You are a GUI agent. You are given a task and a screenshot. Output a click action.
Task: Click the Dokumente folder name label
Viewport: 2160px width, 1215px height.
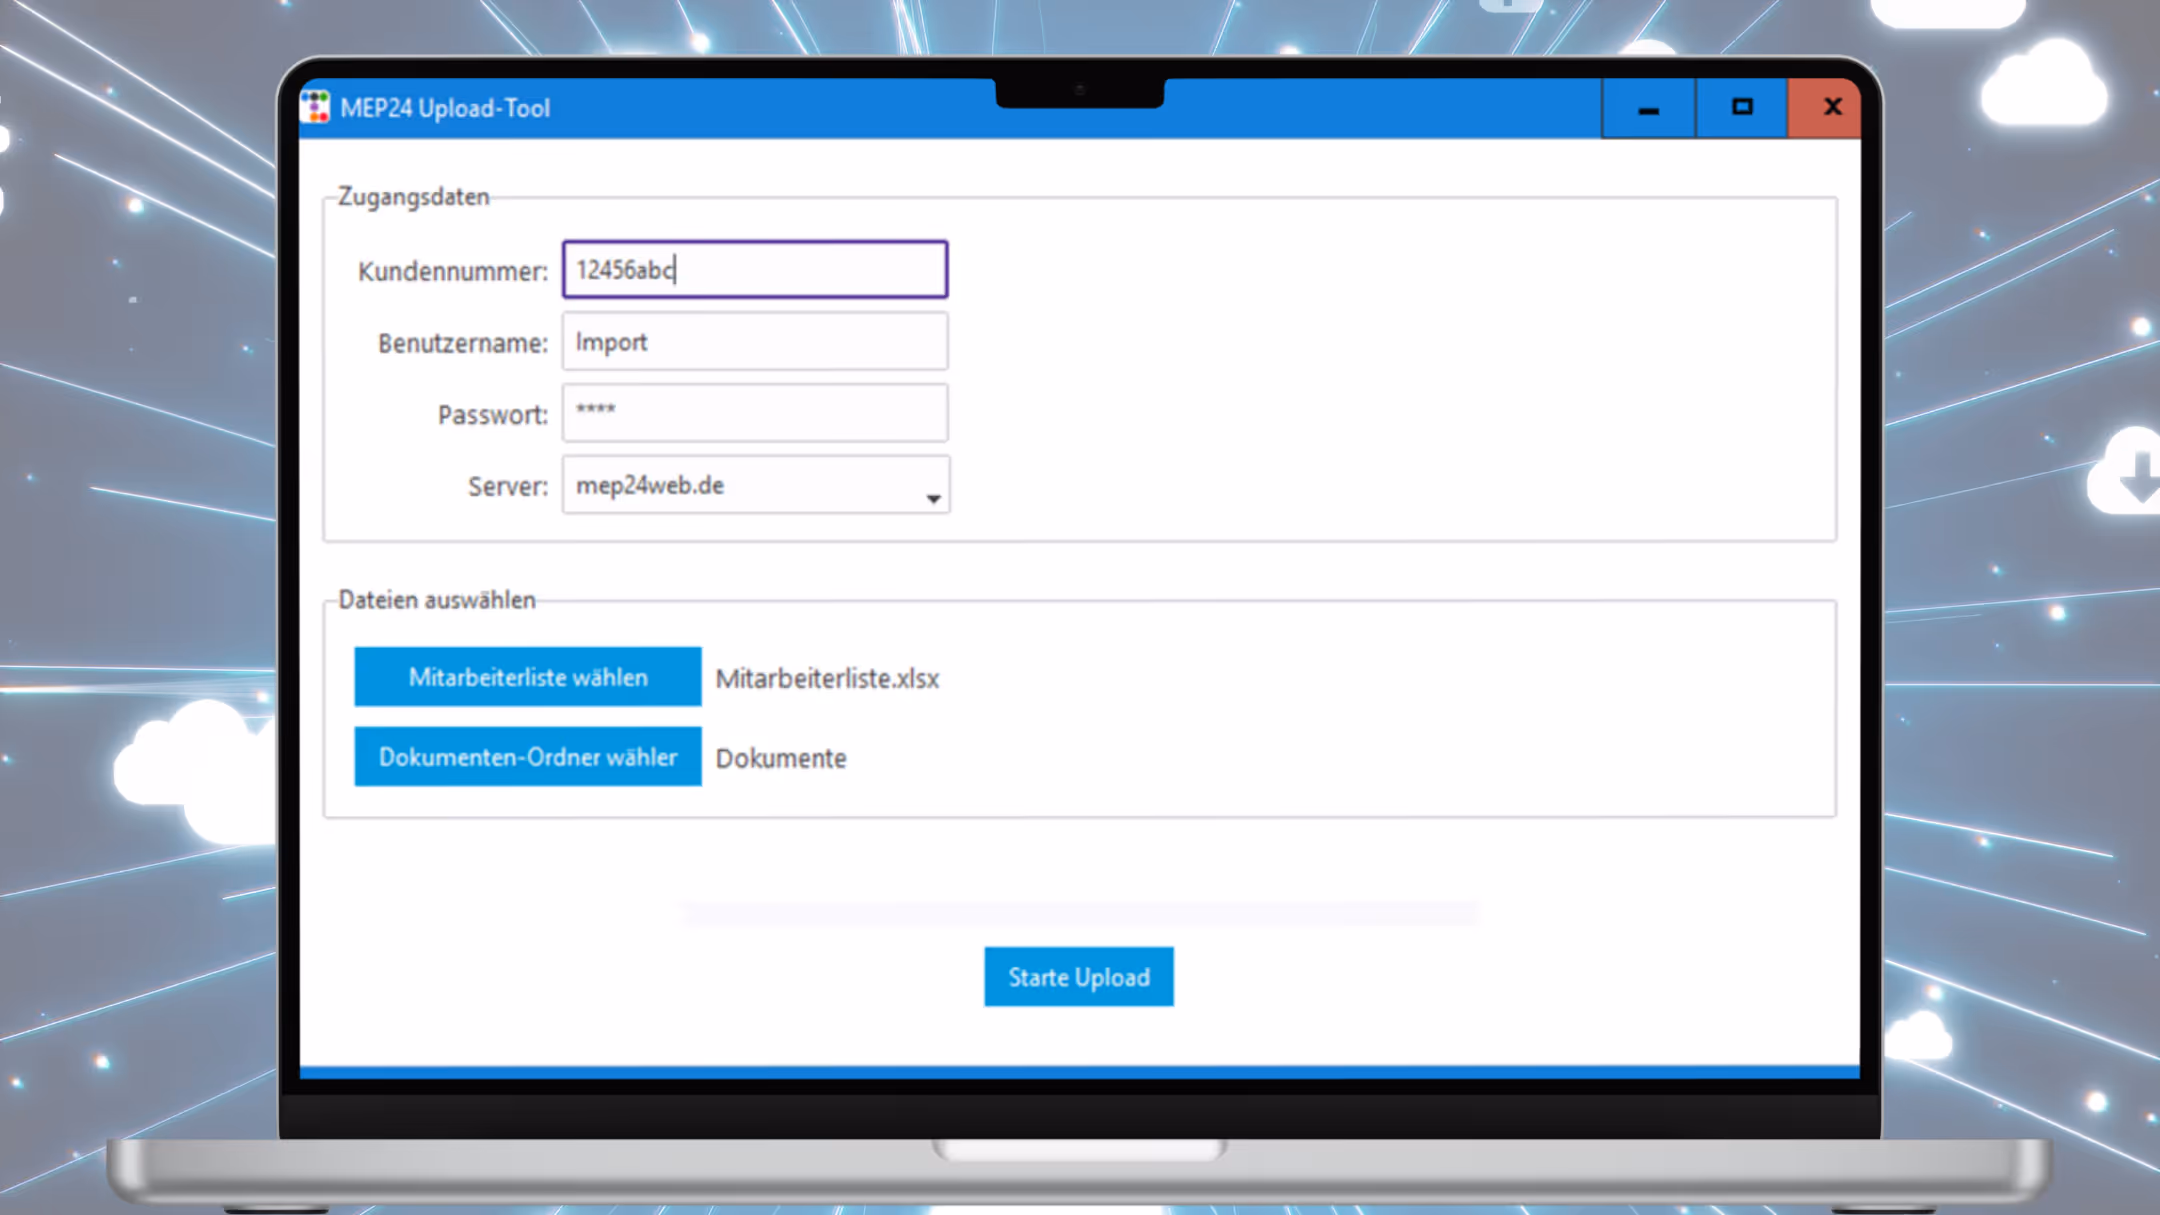pyautogui.click(x=780, y=759)
